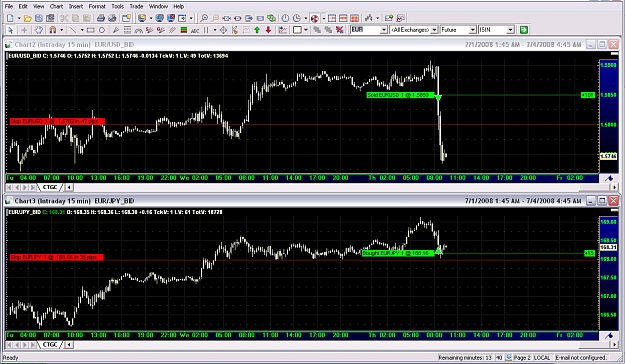Click the green go arrow button

tap(524, 30)
